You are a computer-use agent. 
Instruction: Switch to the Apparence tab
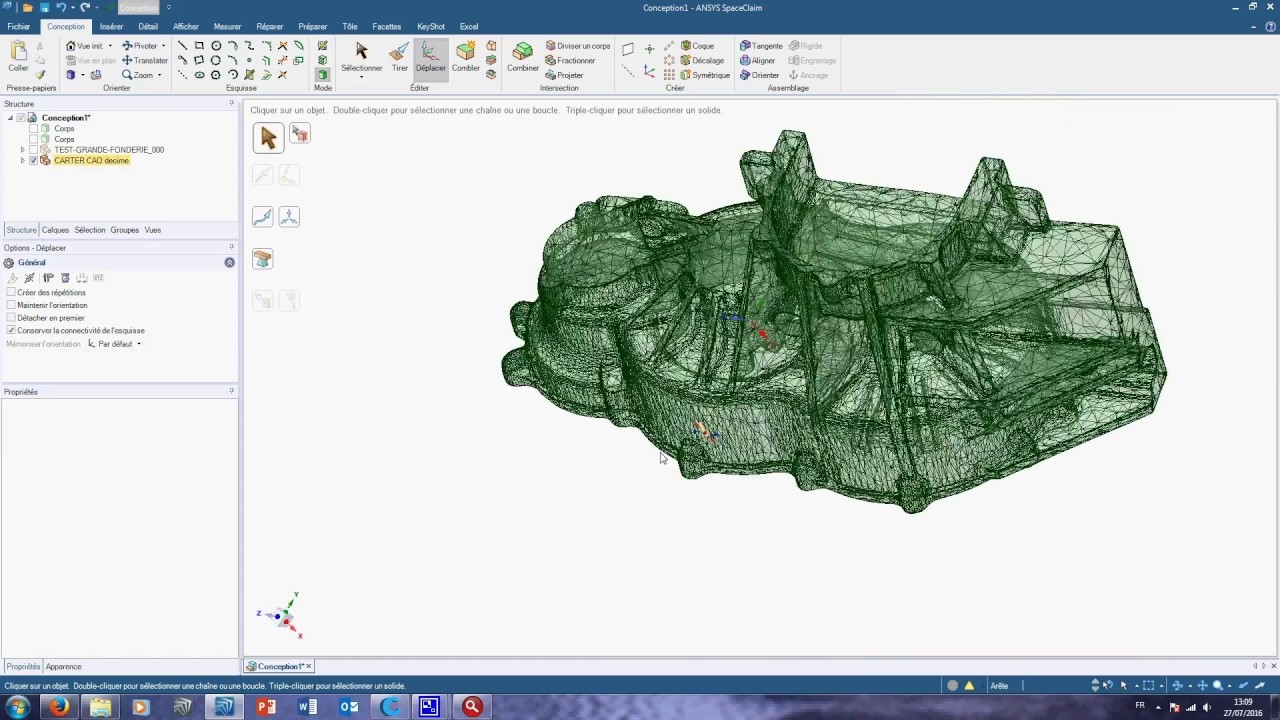[63, 666]
